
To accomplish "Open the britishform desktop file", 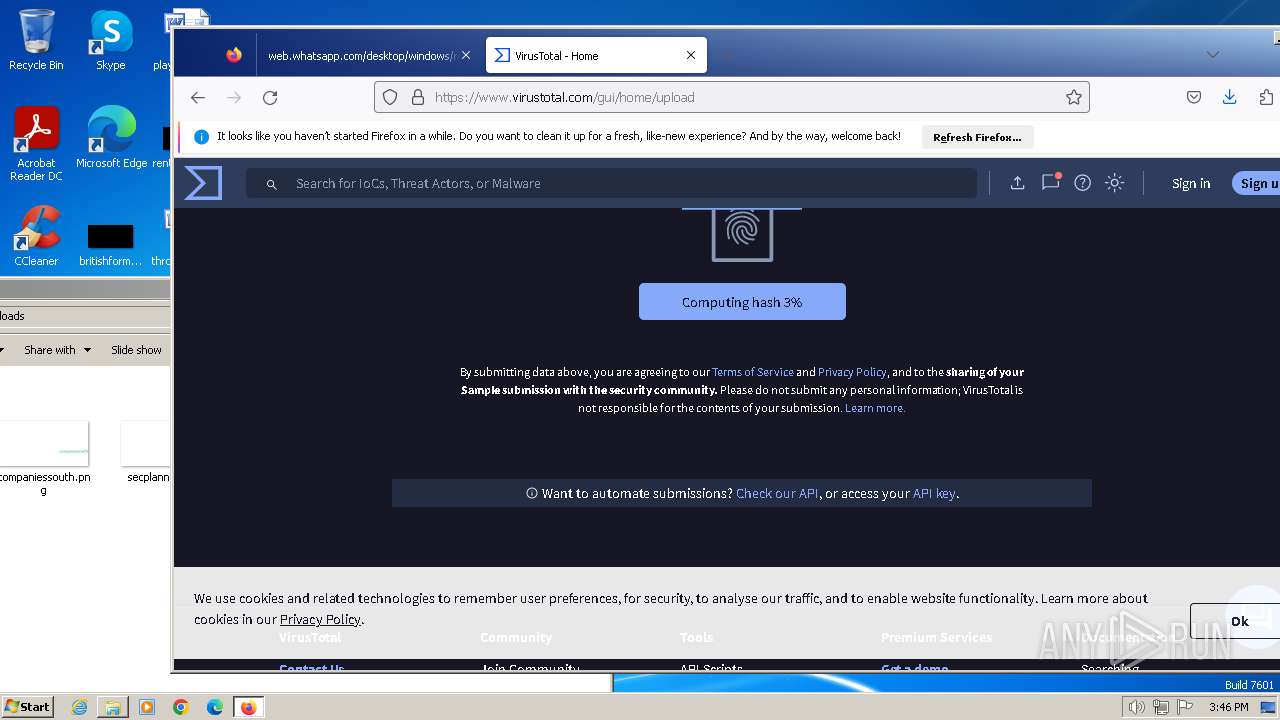I will [x=111, y=244].
